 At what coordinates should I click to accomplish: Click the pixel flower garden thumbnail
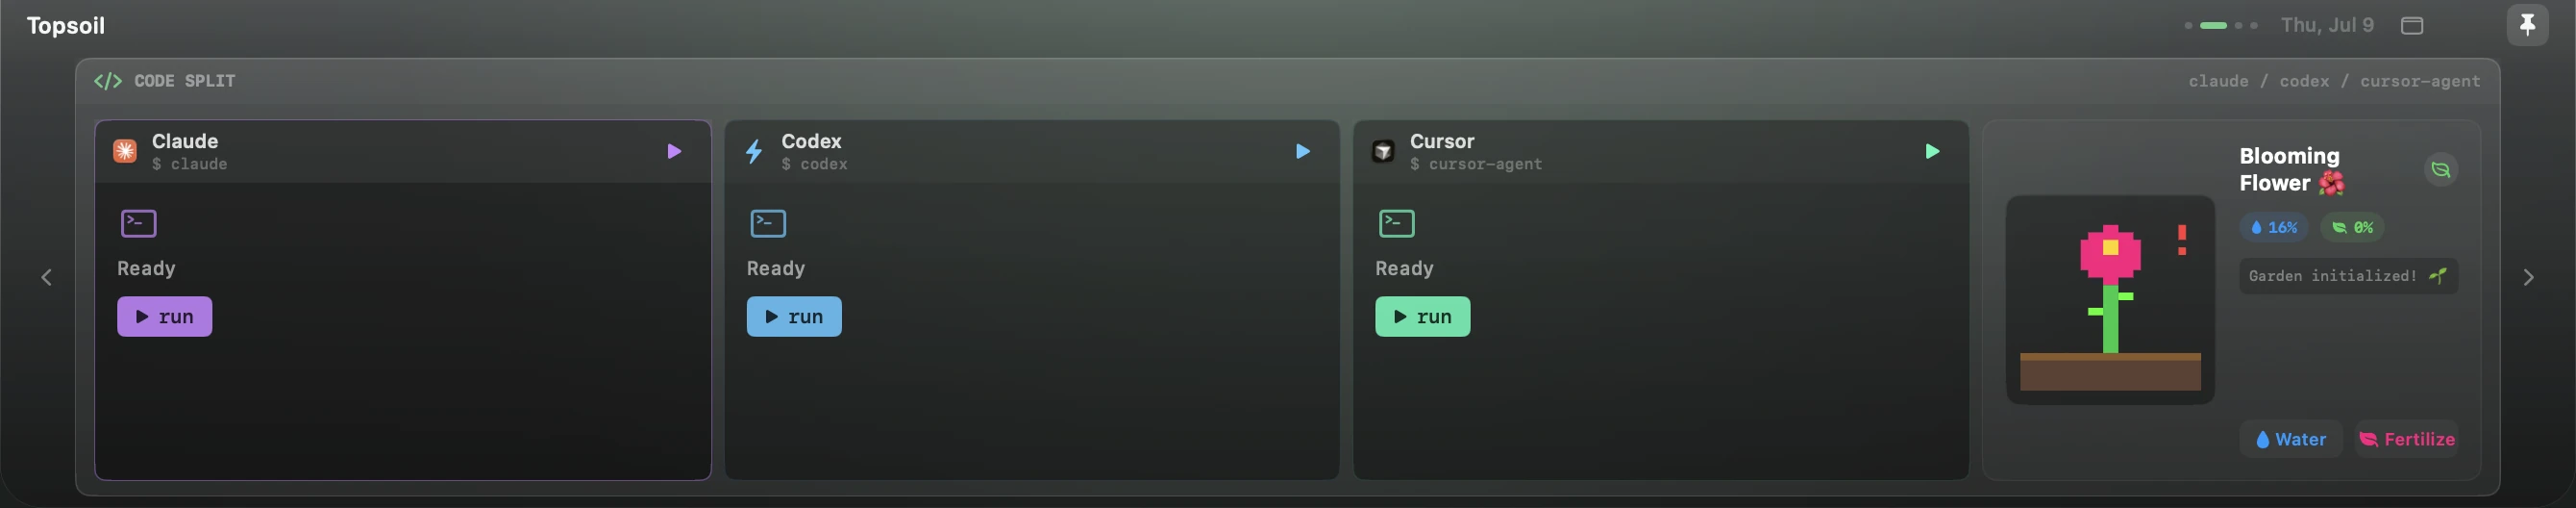(2110, 300)
